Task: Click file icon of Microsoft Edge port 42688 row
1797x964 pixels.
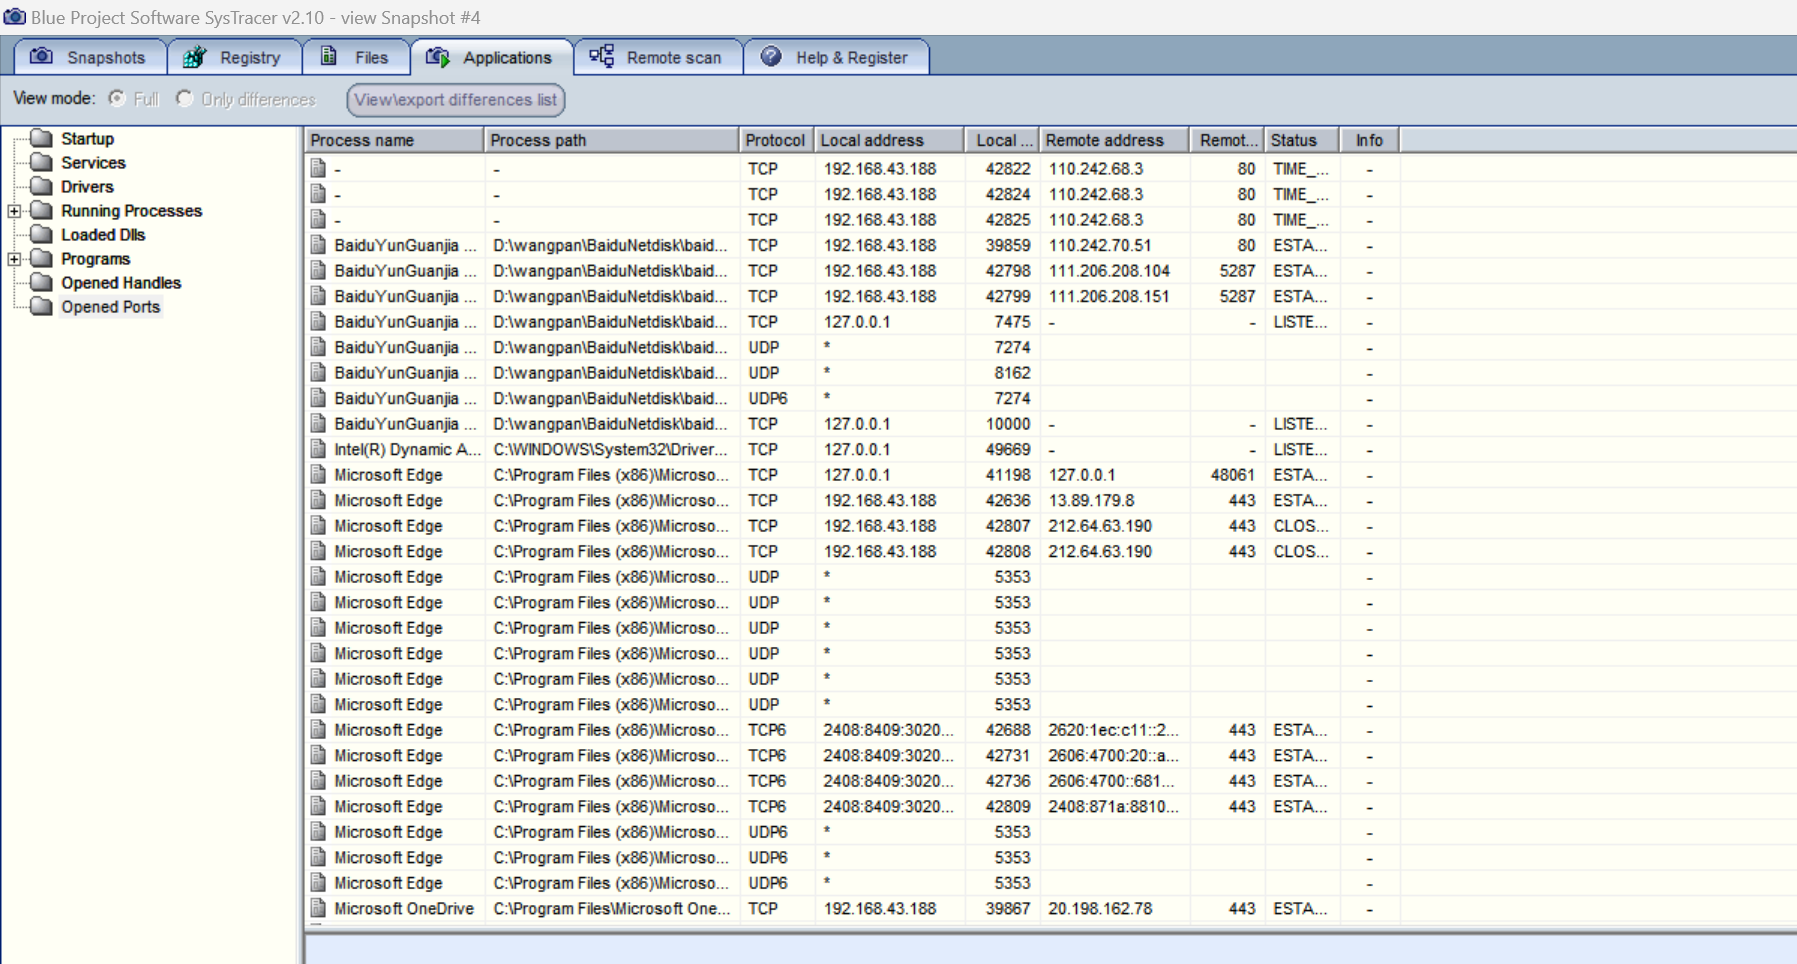Action: pyautogui.click(x=318, y=729)
